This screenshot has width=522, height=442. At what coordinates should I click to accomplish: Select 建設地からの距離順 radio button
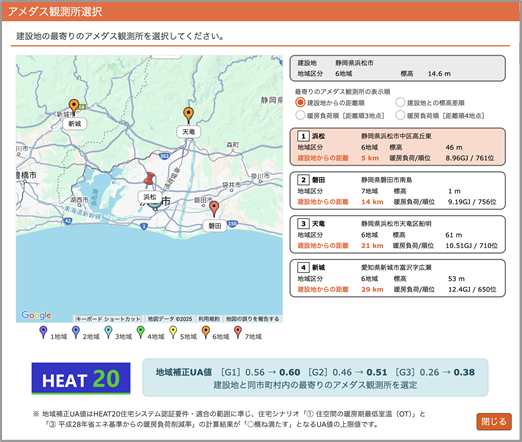(x=300, y=102)
